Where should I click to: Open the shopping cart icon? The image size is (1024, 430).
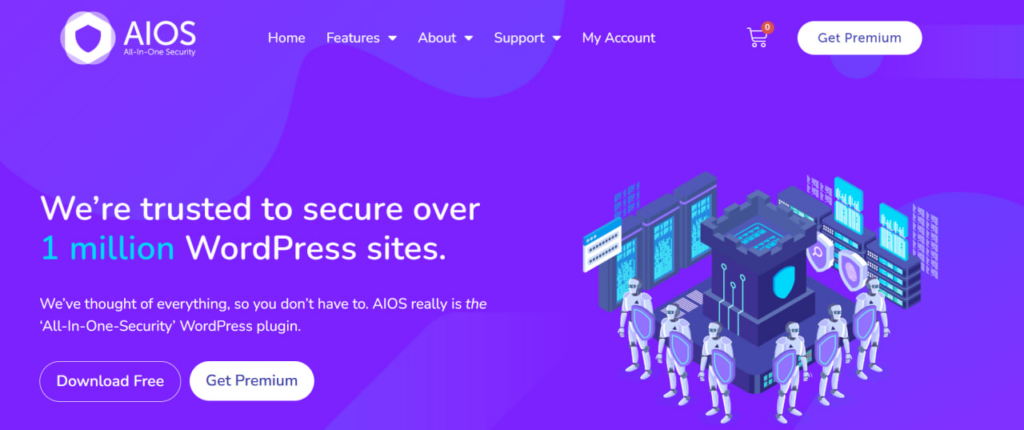(x=757, y=37)
